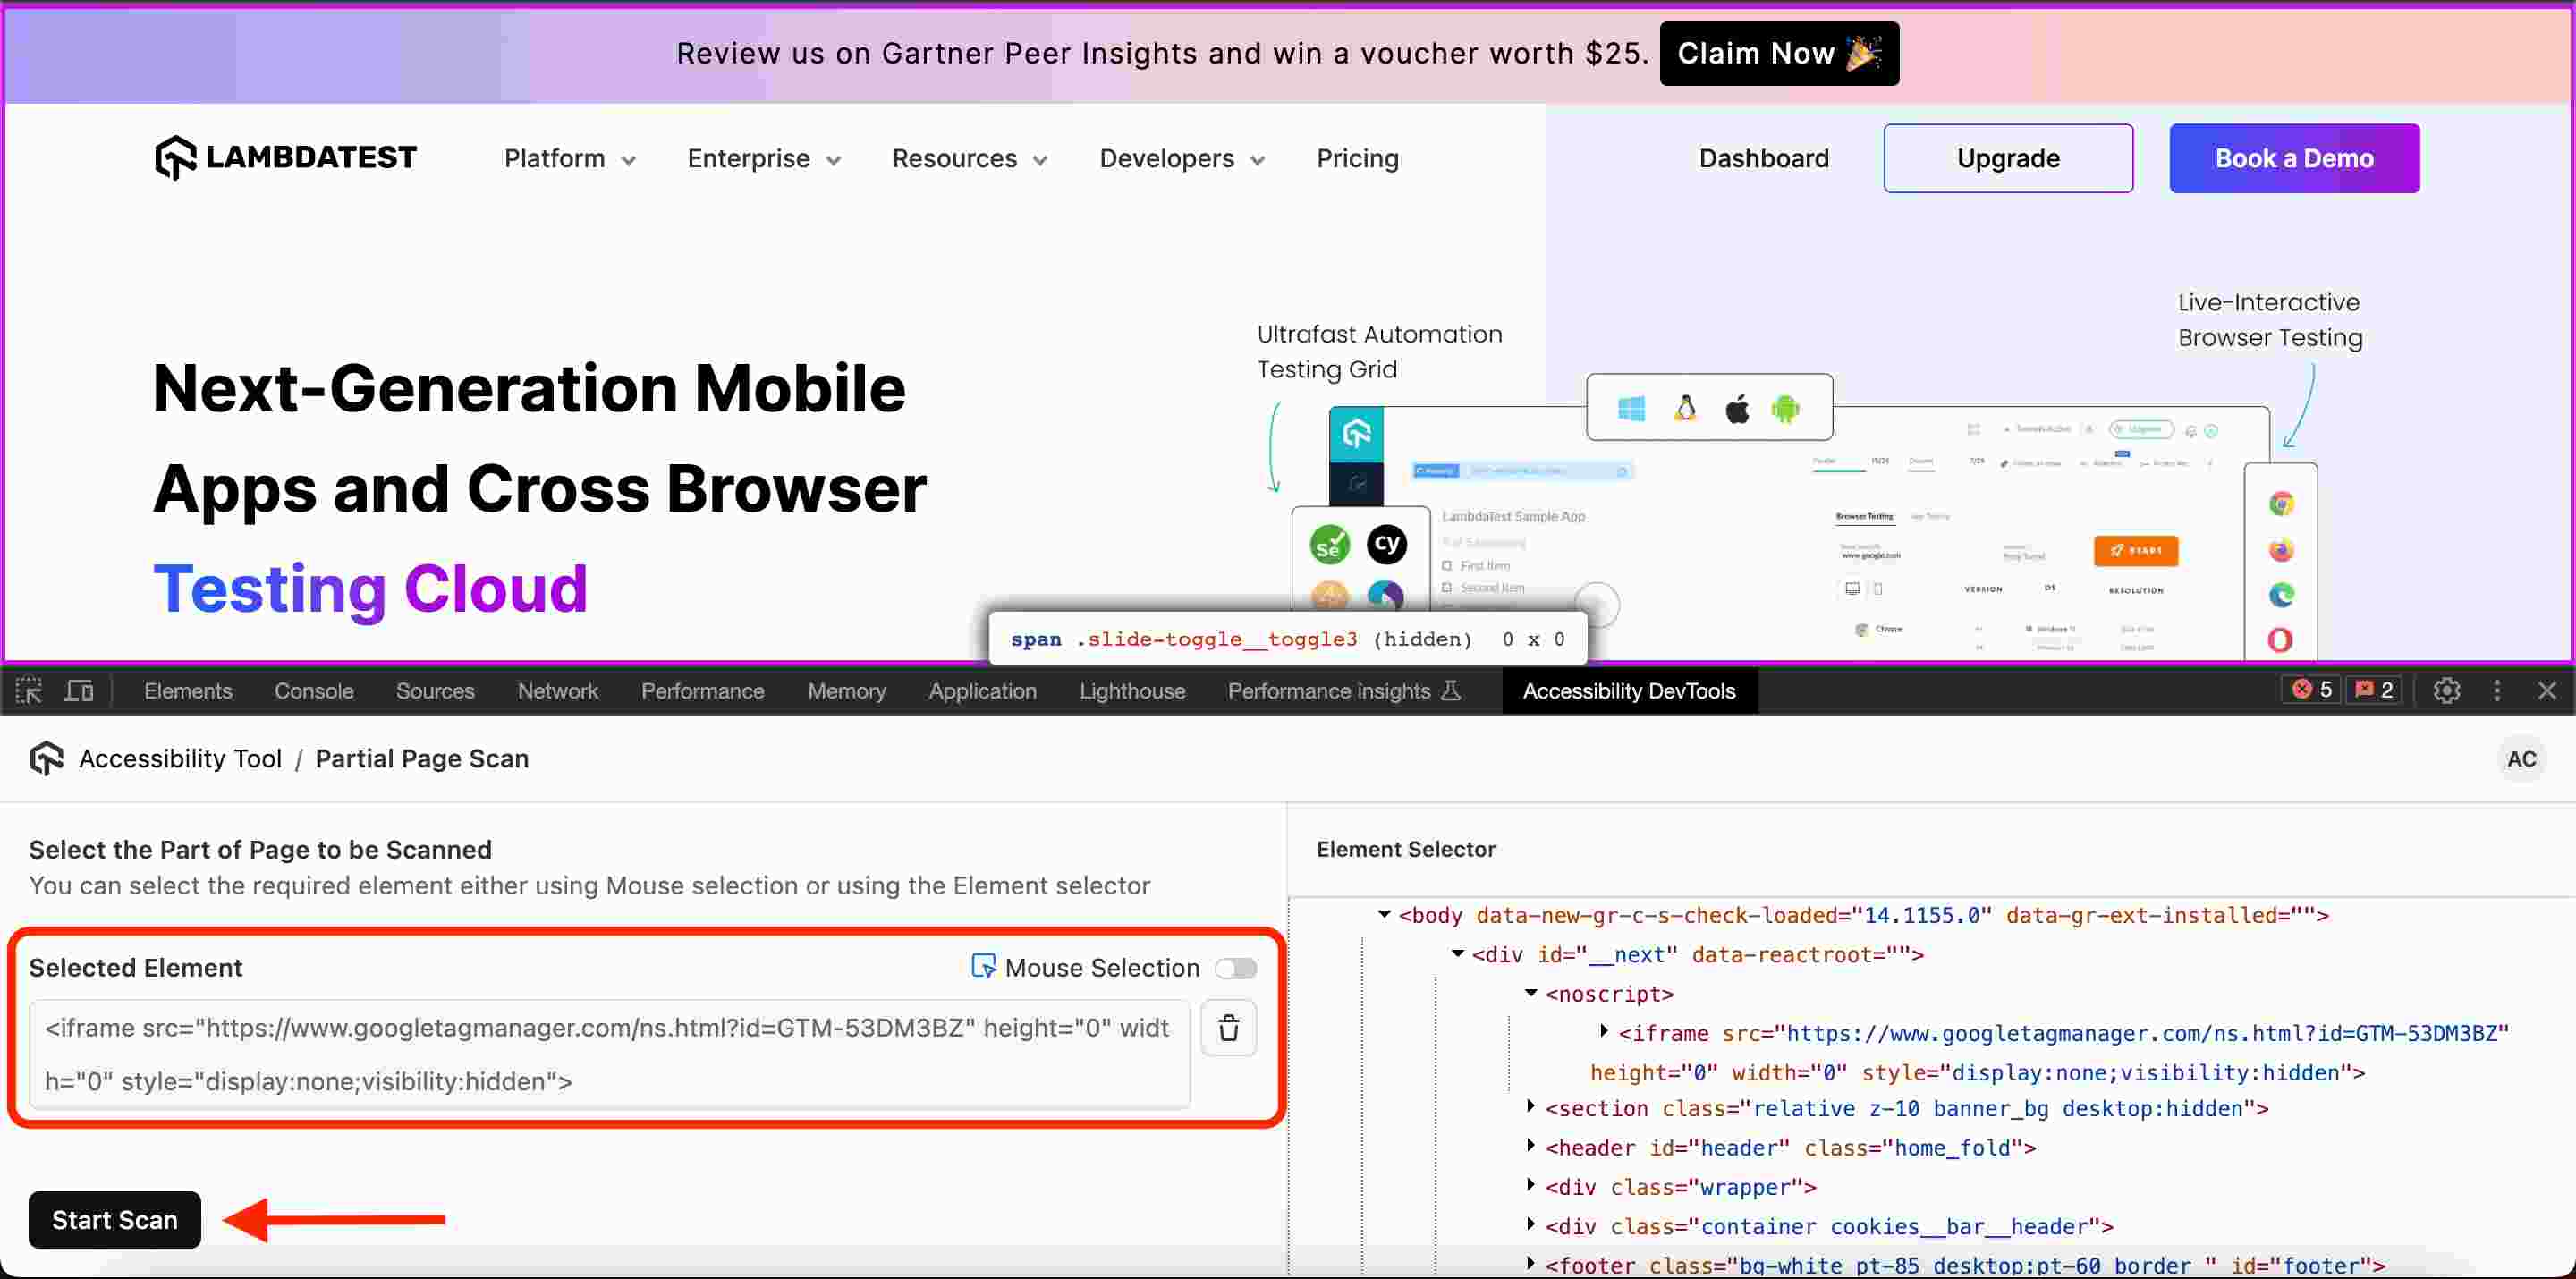Click the LambdaTest logo in the header
The image size is (2576, 1279).
286,158
